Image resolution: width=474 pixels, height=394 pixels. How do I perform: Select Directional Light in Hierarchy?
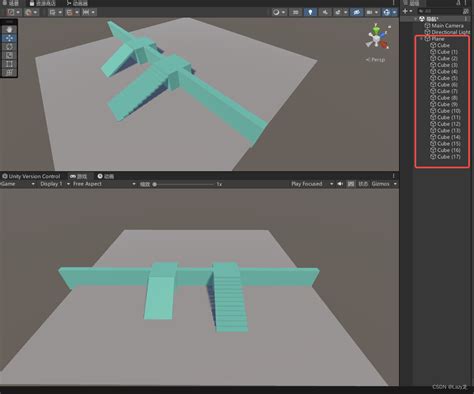450,32
